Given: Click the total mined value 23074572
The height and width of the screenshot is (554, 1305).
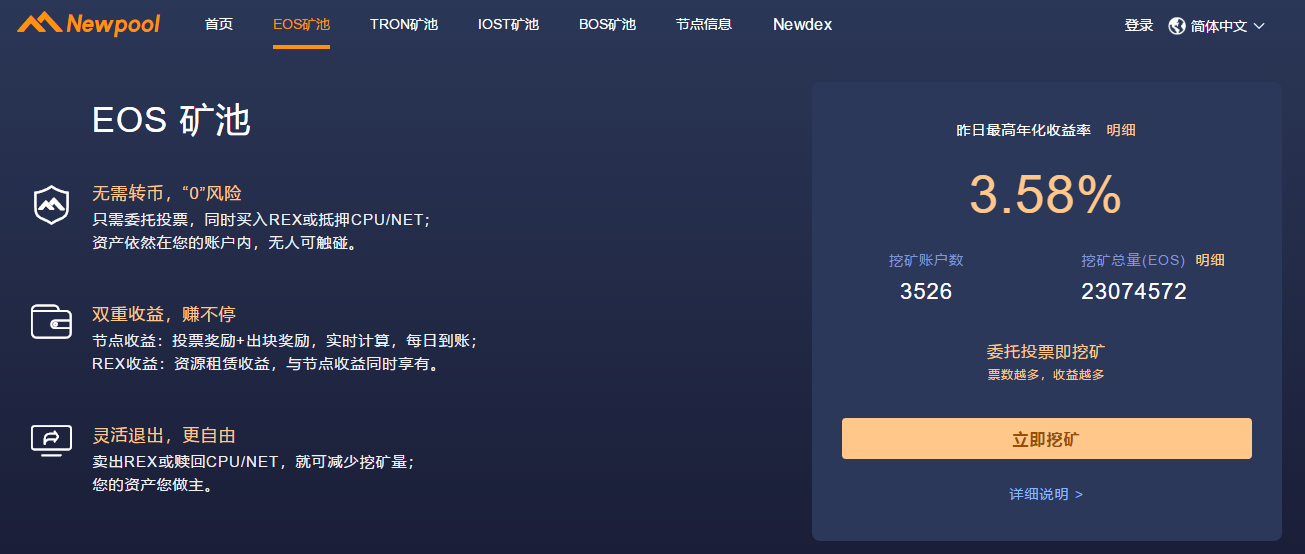Looking at the screenshot, I should [1134, 292].
